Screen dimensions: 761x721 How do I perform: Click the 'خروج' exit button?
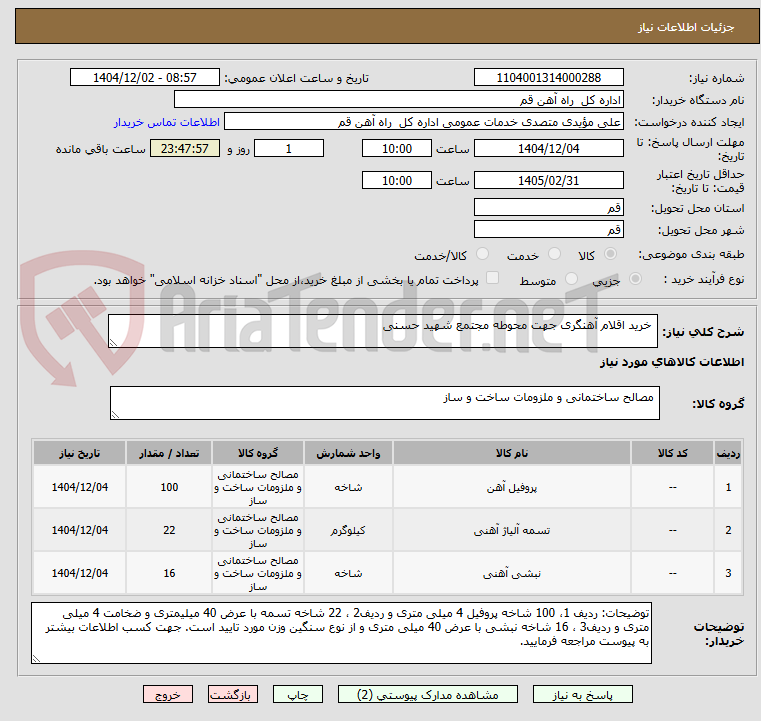click(168, 694)
